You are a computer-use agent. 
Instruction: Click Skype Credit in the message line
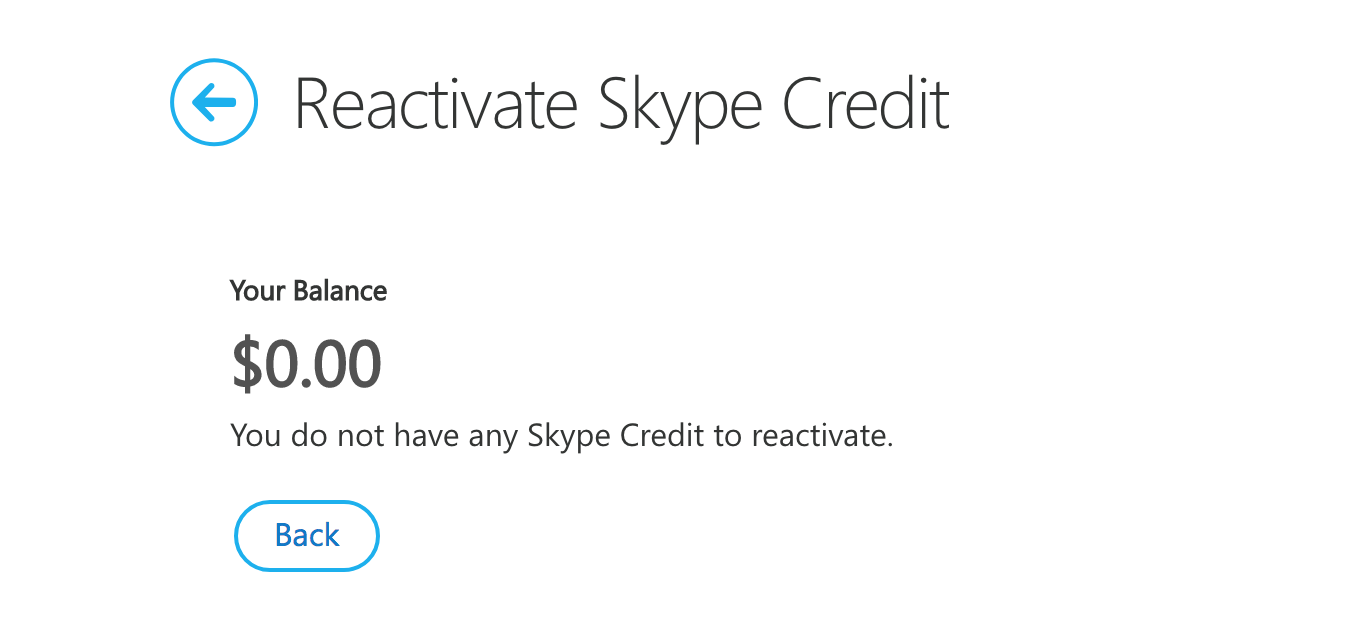coord(616,437)
